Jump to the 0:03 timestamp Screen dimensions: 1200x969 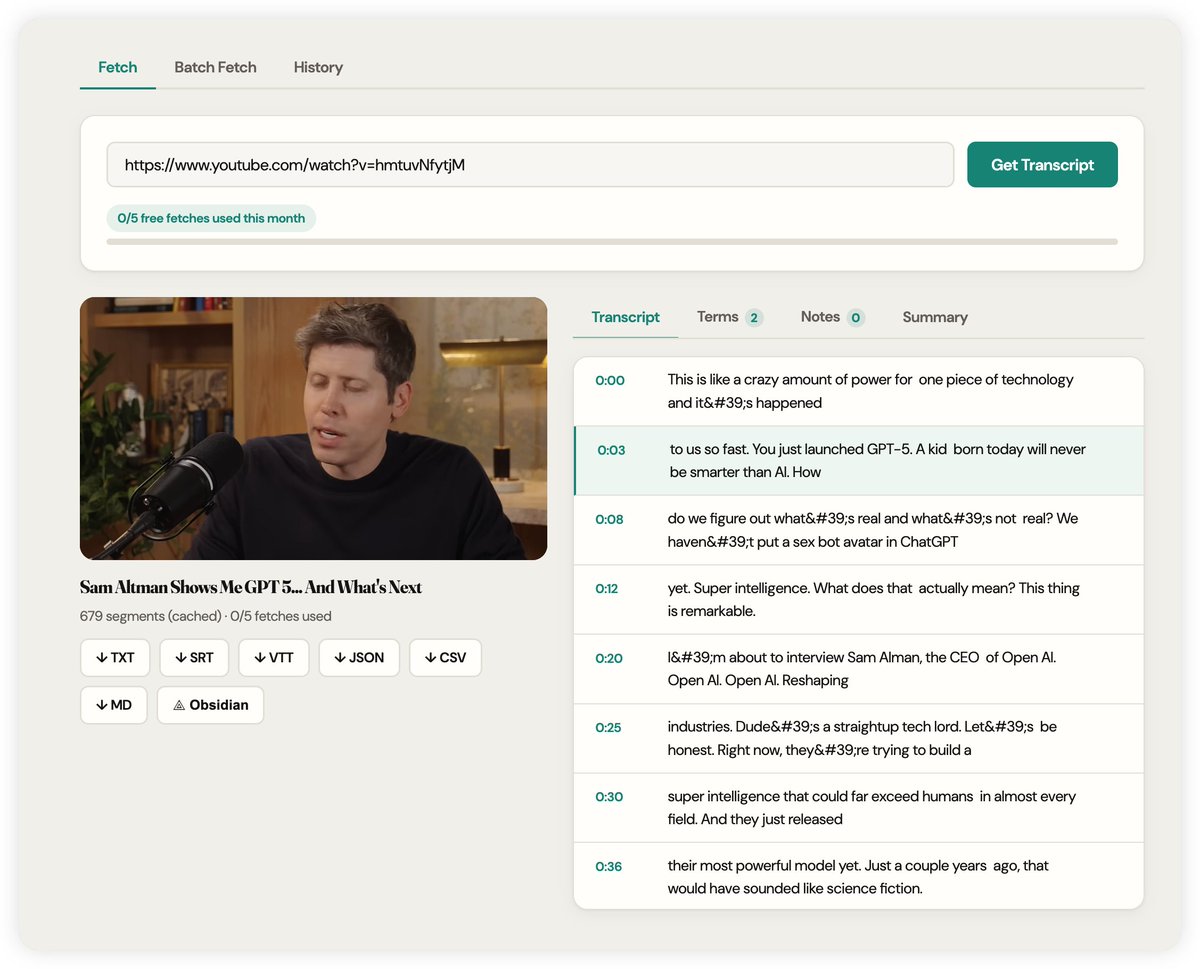coord(611,450)
